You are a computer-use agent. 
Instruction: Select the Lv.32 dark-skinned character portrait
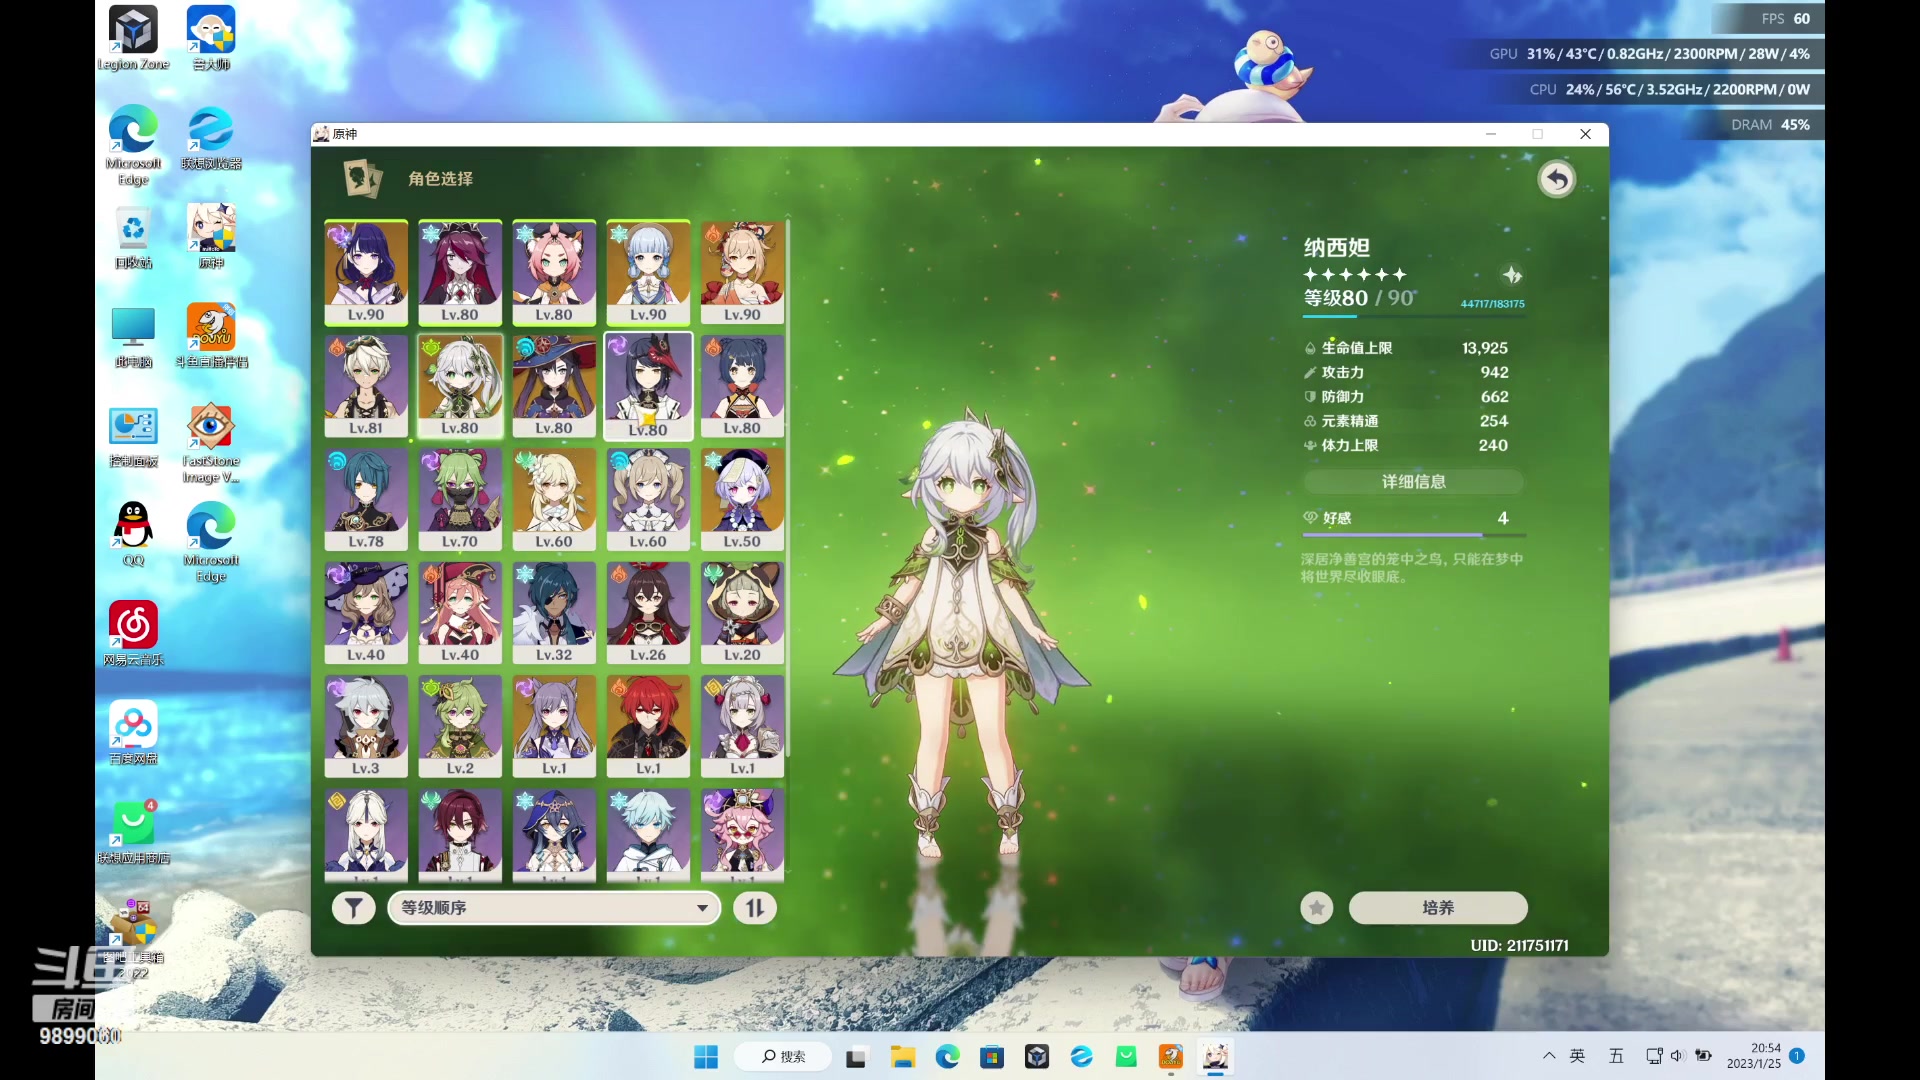click(x=554, y=613)
